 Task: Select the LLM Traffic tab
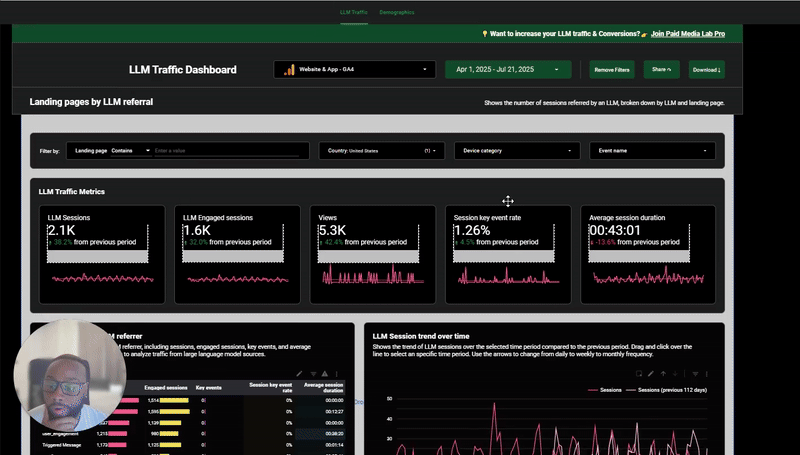(354, 12)
